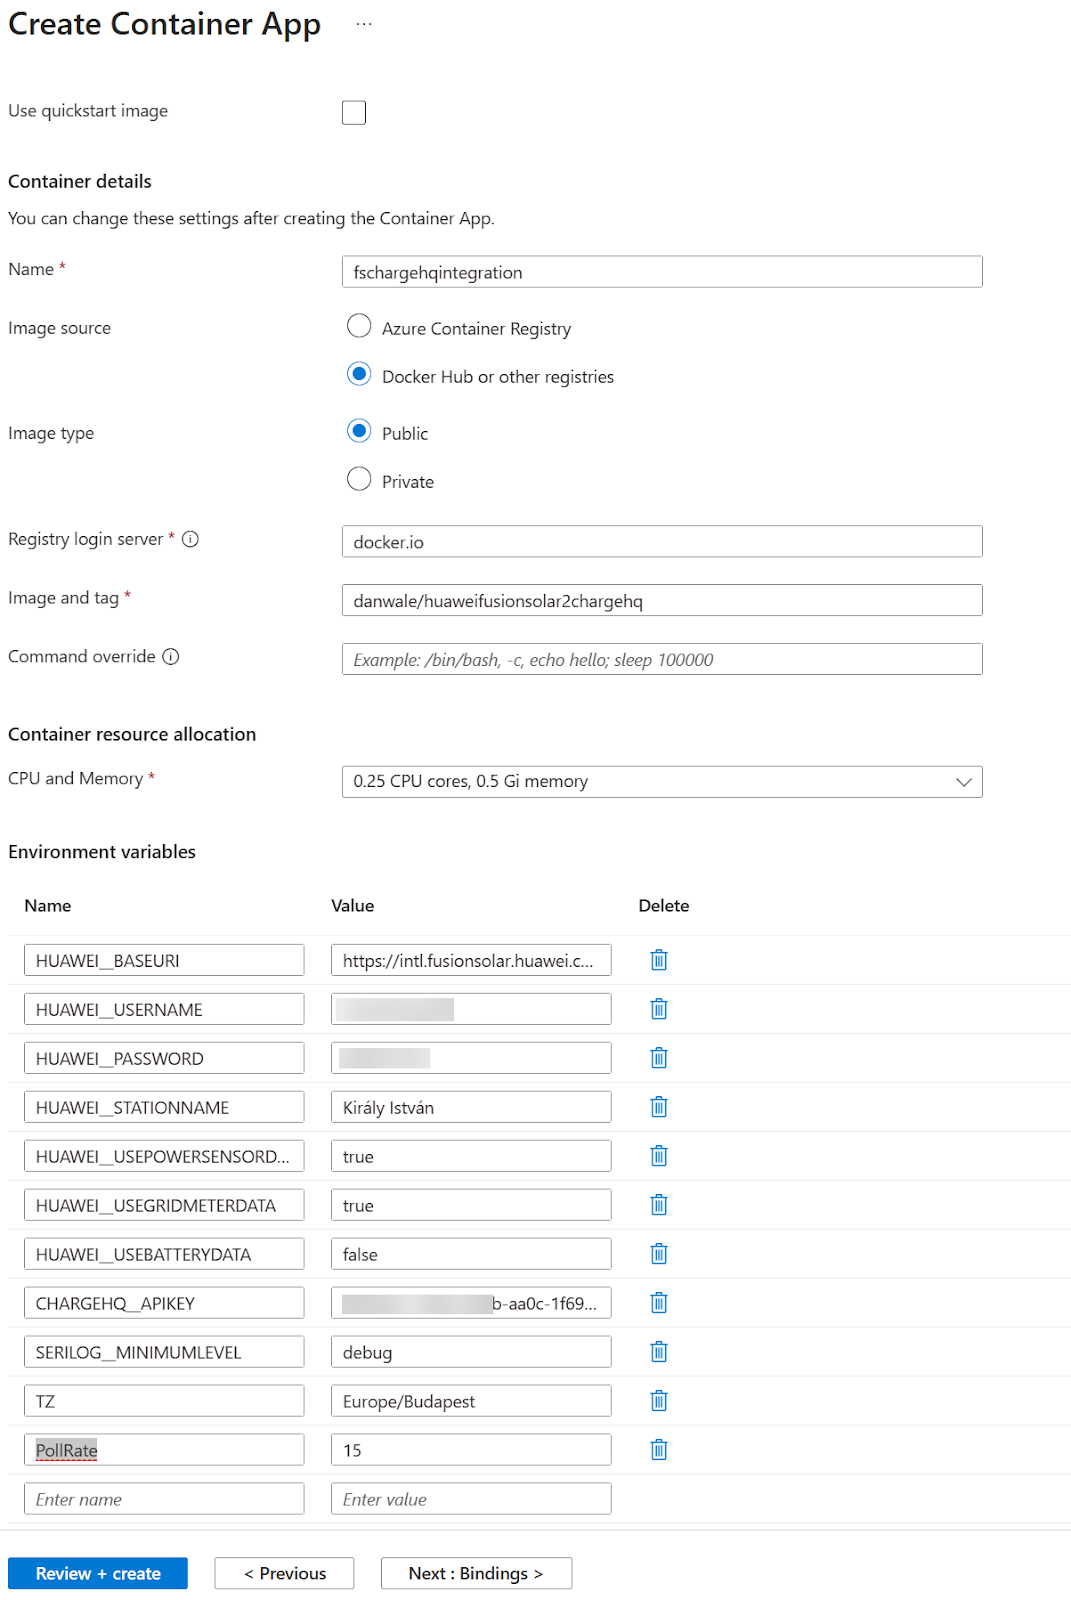Go to Next: Bindings step
The image size is (1071, 1600).
(x=476, y=1573)
